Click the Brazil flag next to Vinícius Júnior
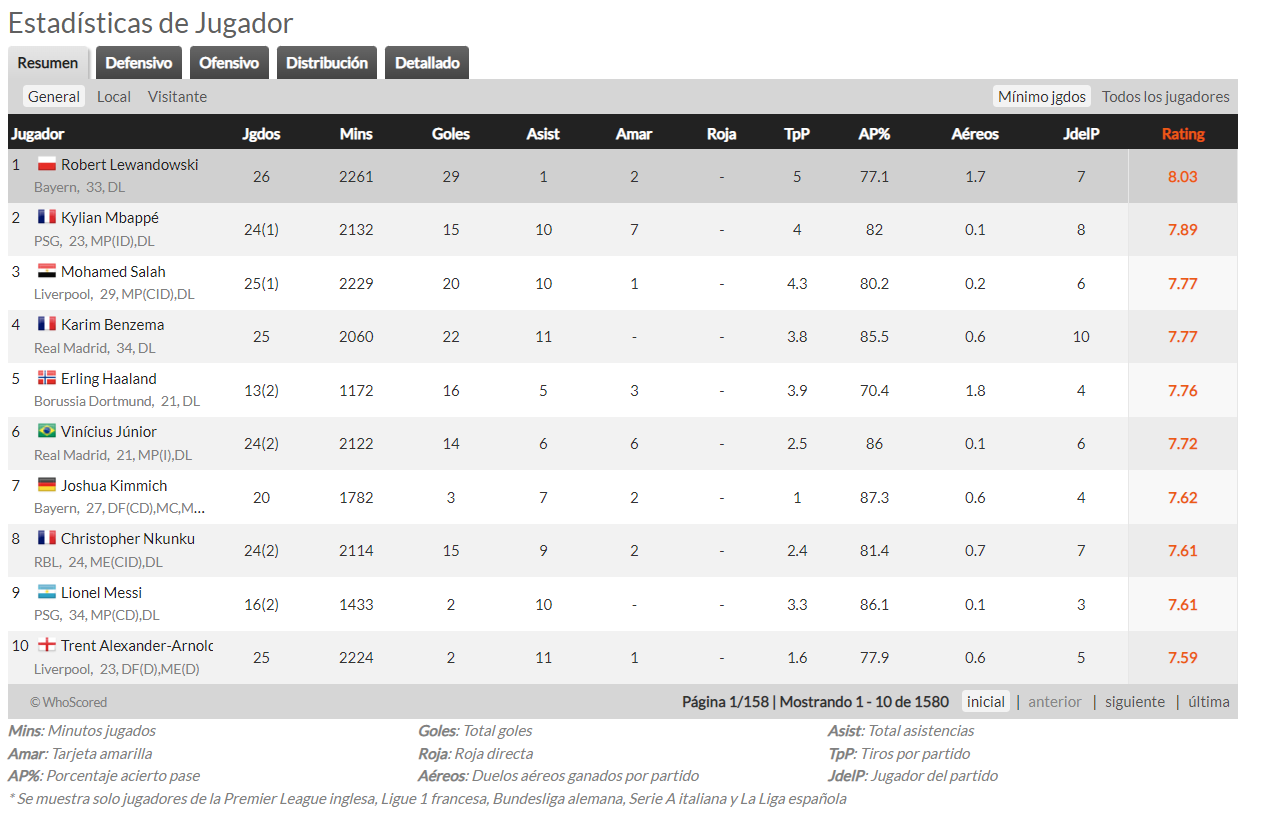 [x=46, y=431]
